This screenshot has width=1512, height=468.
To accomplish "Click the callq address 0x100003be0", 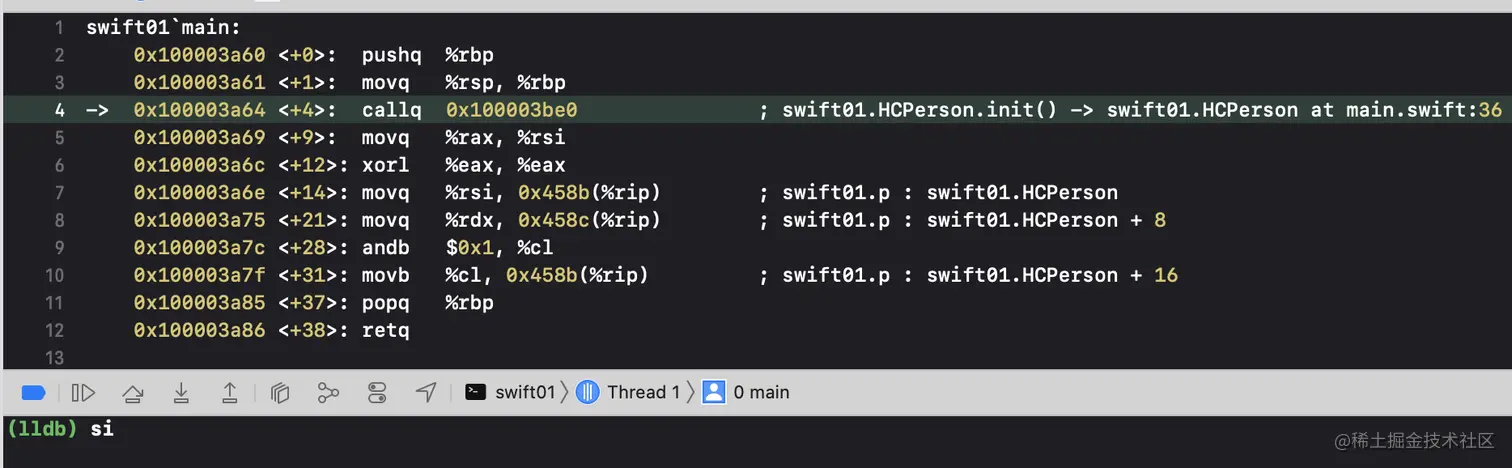I will click(511, 110).
